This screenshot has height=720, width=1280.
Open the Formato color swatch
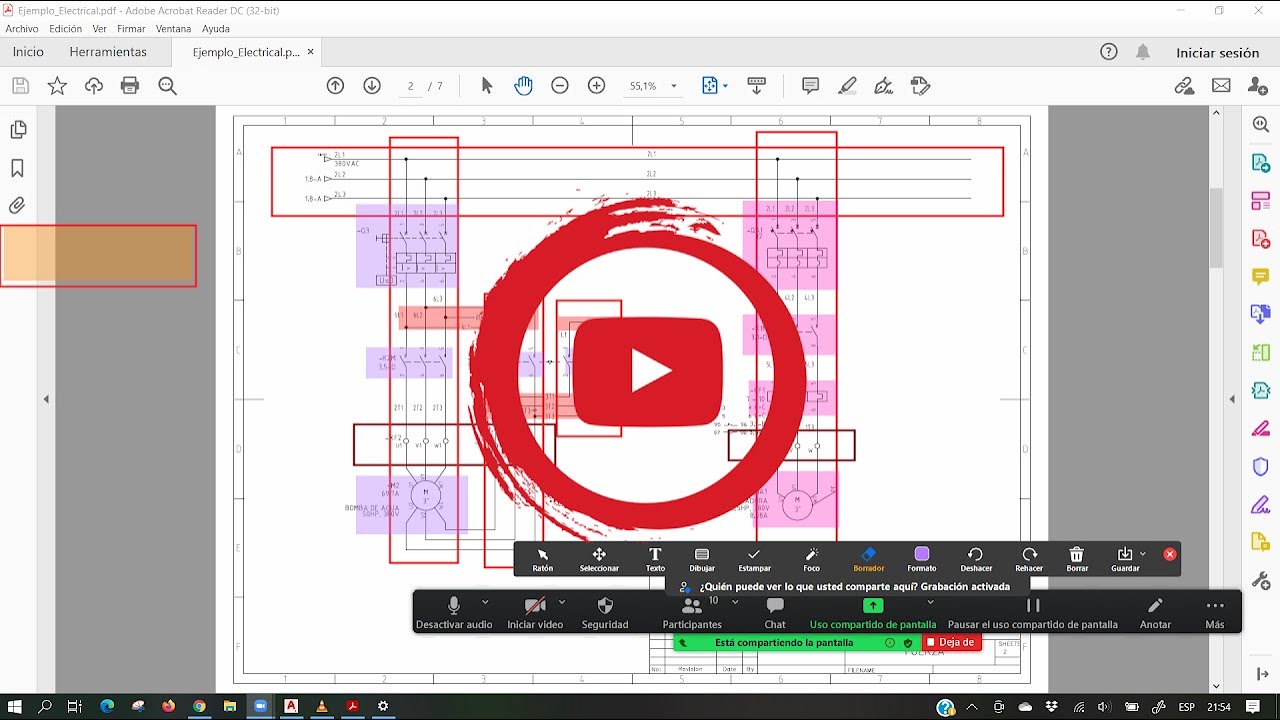[922, 559]
